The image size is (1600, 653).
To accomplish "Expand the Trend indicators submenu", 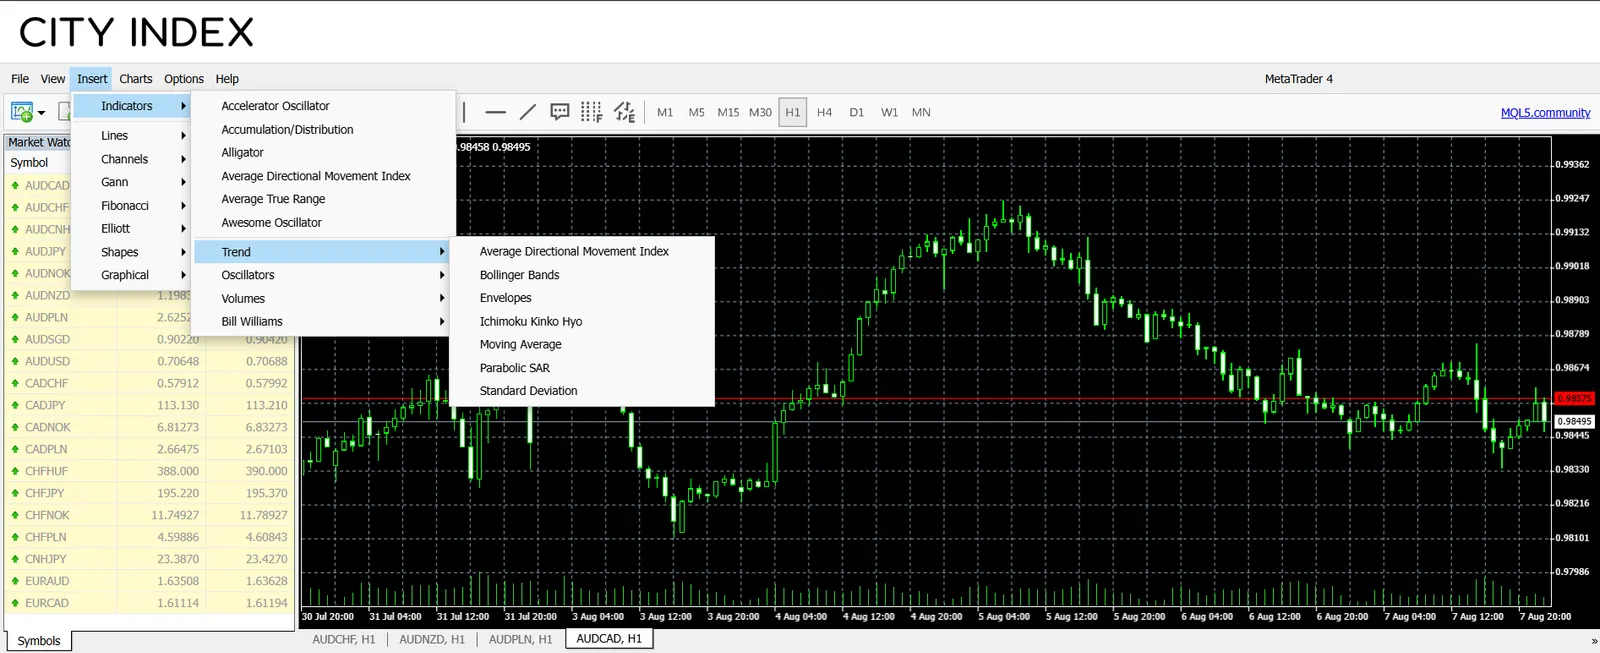I will (323, 252).
